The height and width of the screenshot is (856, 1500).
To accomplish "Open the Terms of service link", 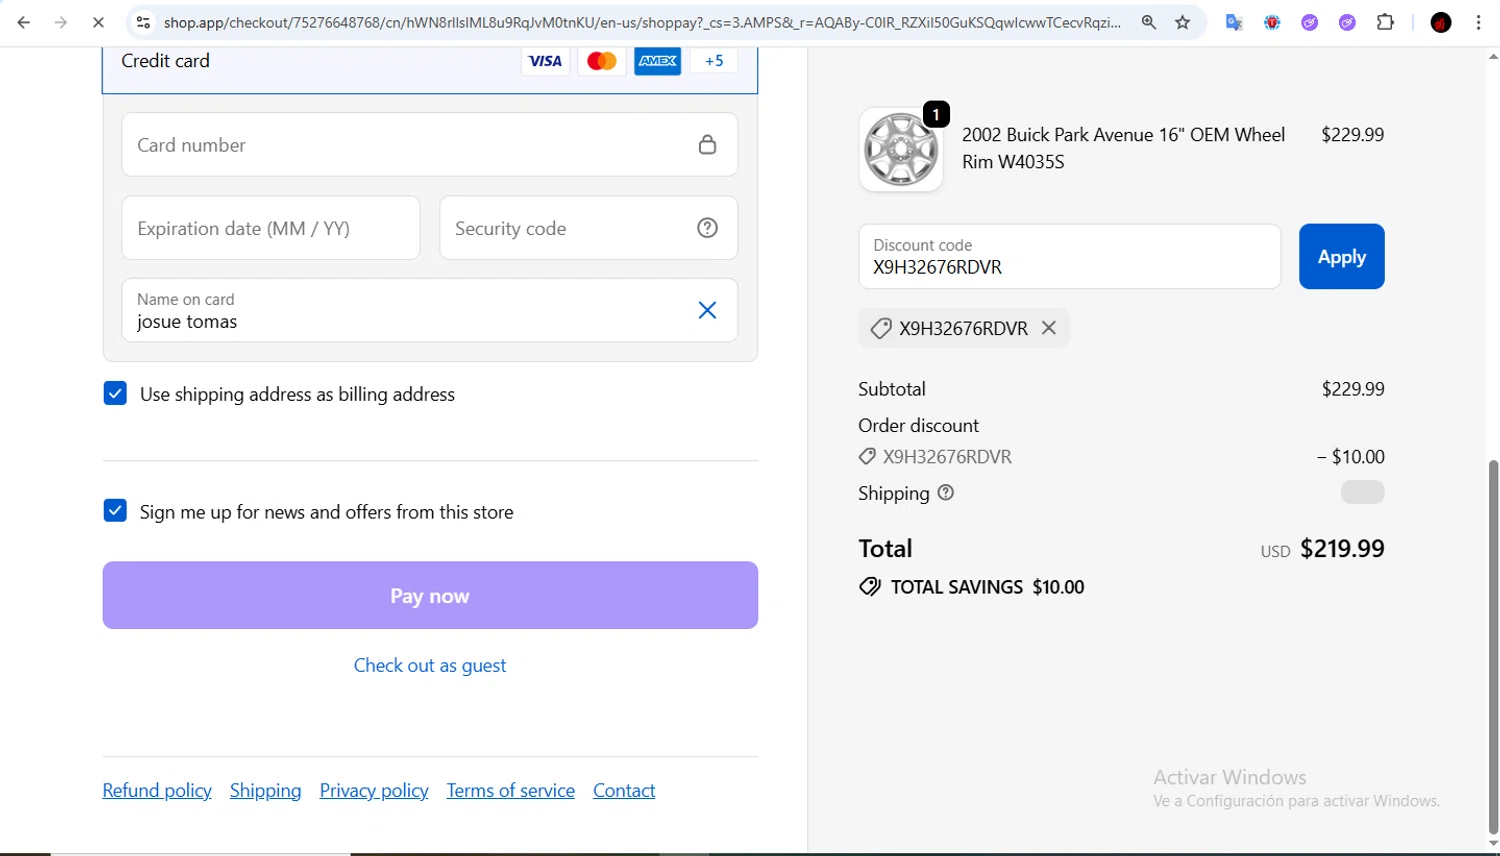I will pyautogui.click(x=511, y=791).
